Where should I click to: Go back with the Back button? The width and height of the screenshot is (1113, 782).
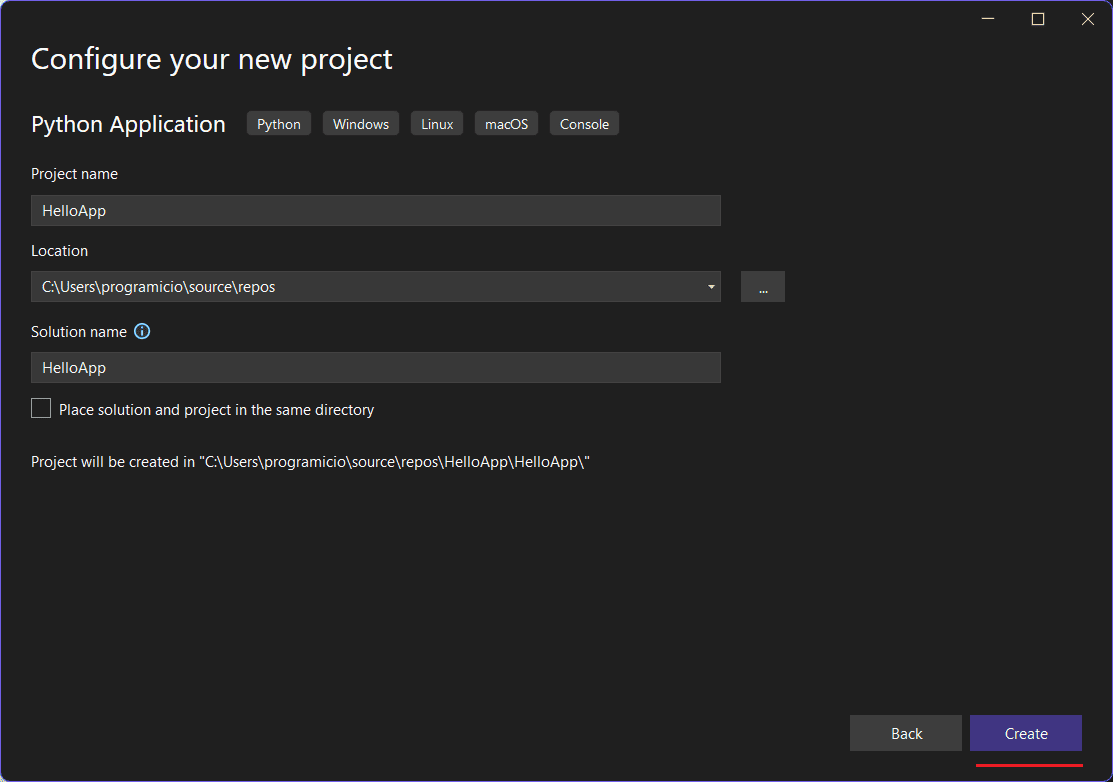906,733
